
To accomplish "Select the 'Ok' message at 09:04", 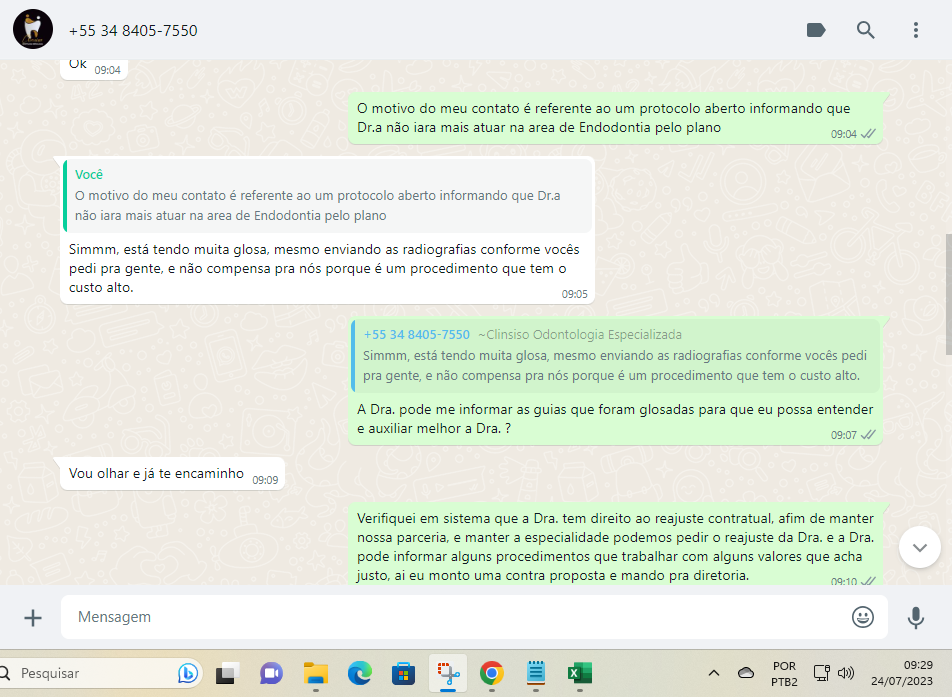I will coord(94,68).
